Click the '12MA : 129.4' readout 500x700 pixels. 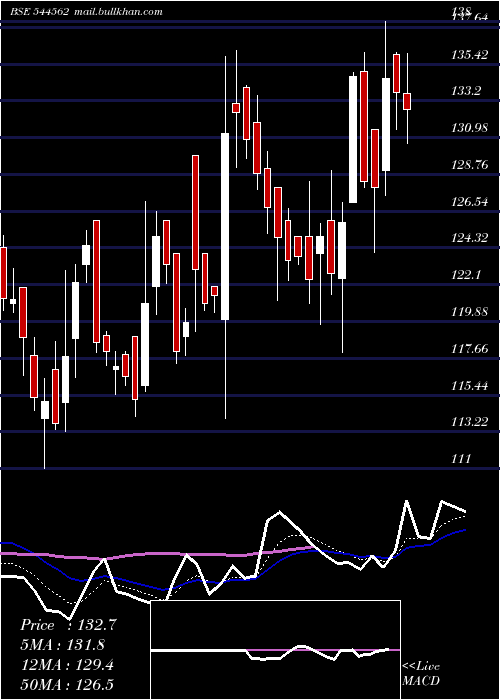[67, 665]
